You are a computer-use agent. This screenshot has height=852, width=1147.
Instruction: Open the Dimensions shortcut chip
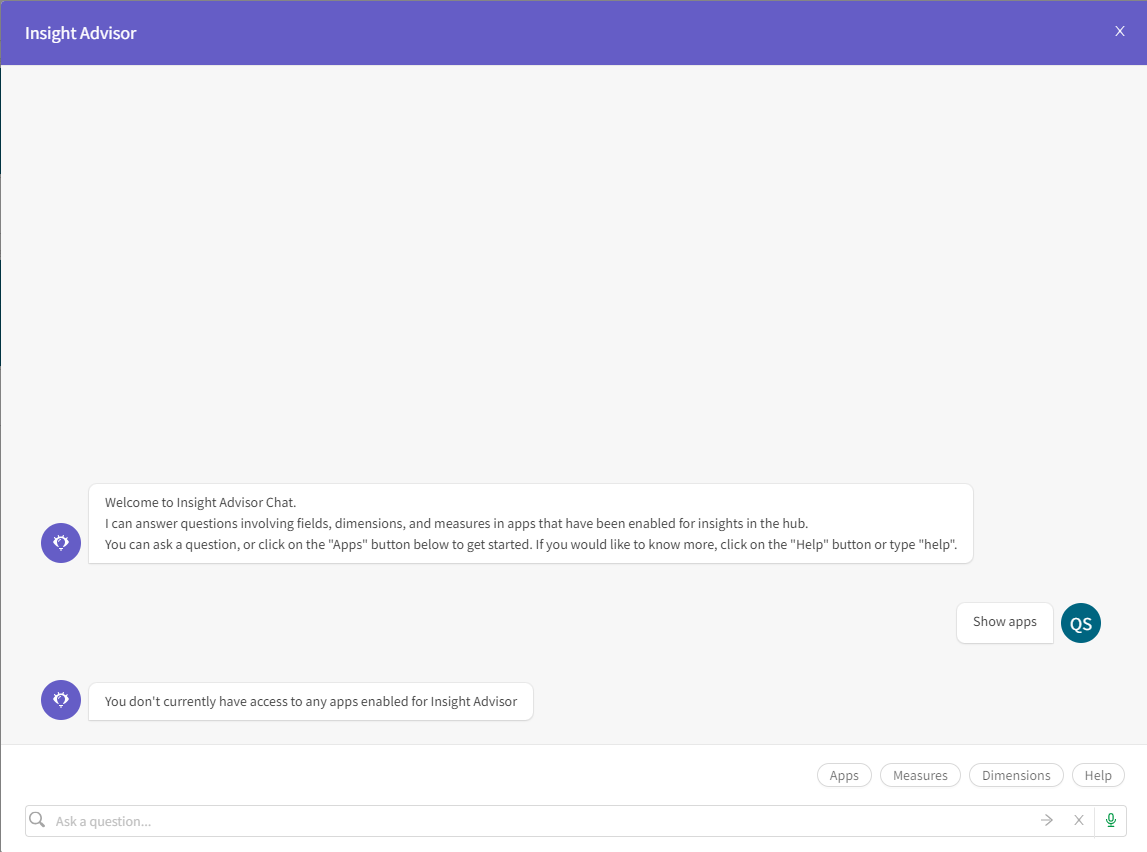pyautogui.click(x=1016, y=775)
